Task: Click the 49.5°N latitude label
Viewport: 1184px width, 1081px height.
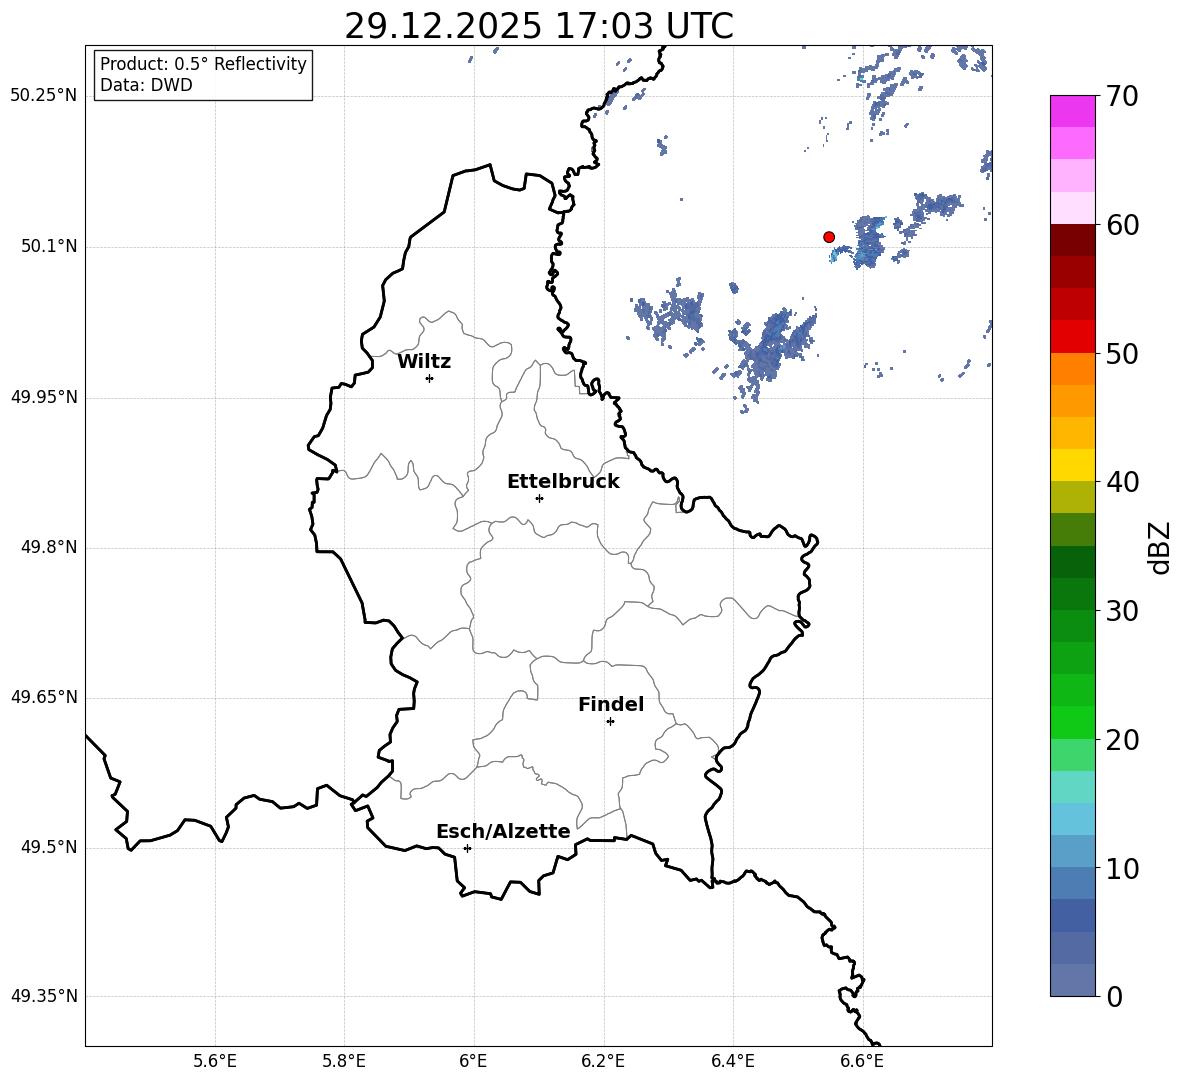Action: tap(49, 847)
